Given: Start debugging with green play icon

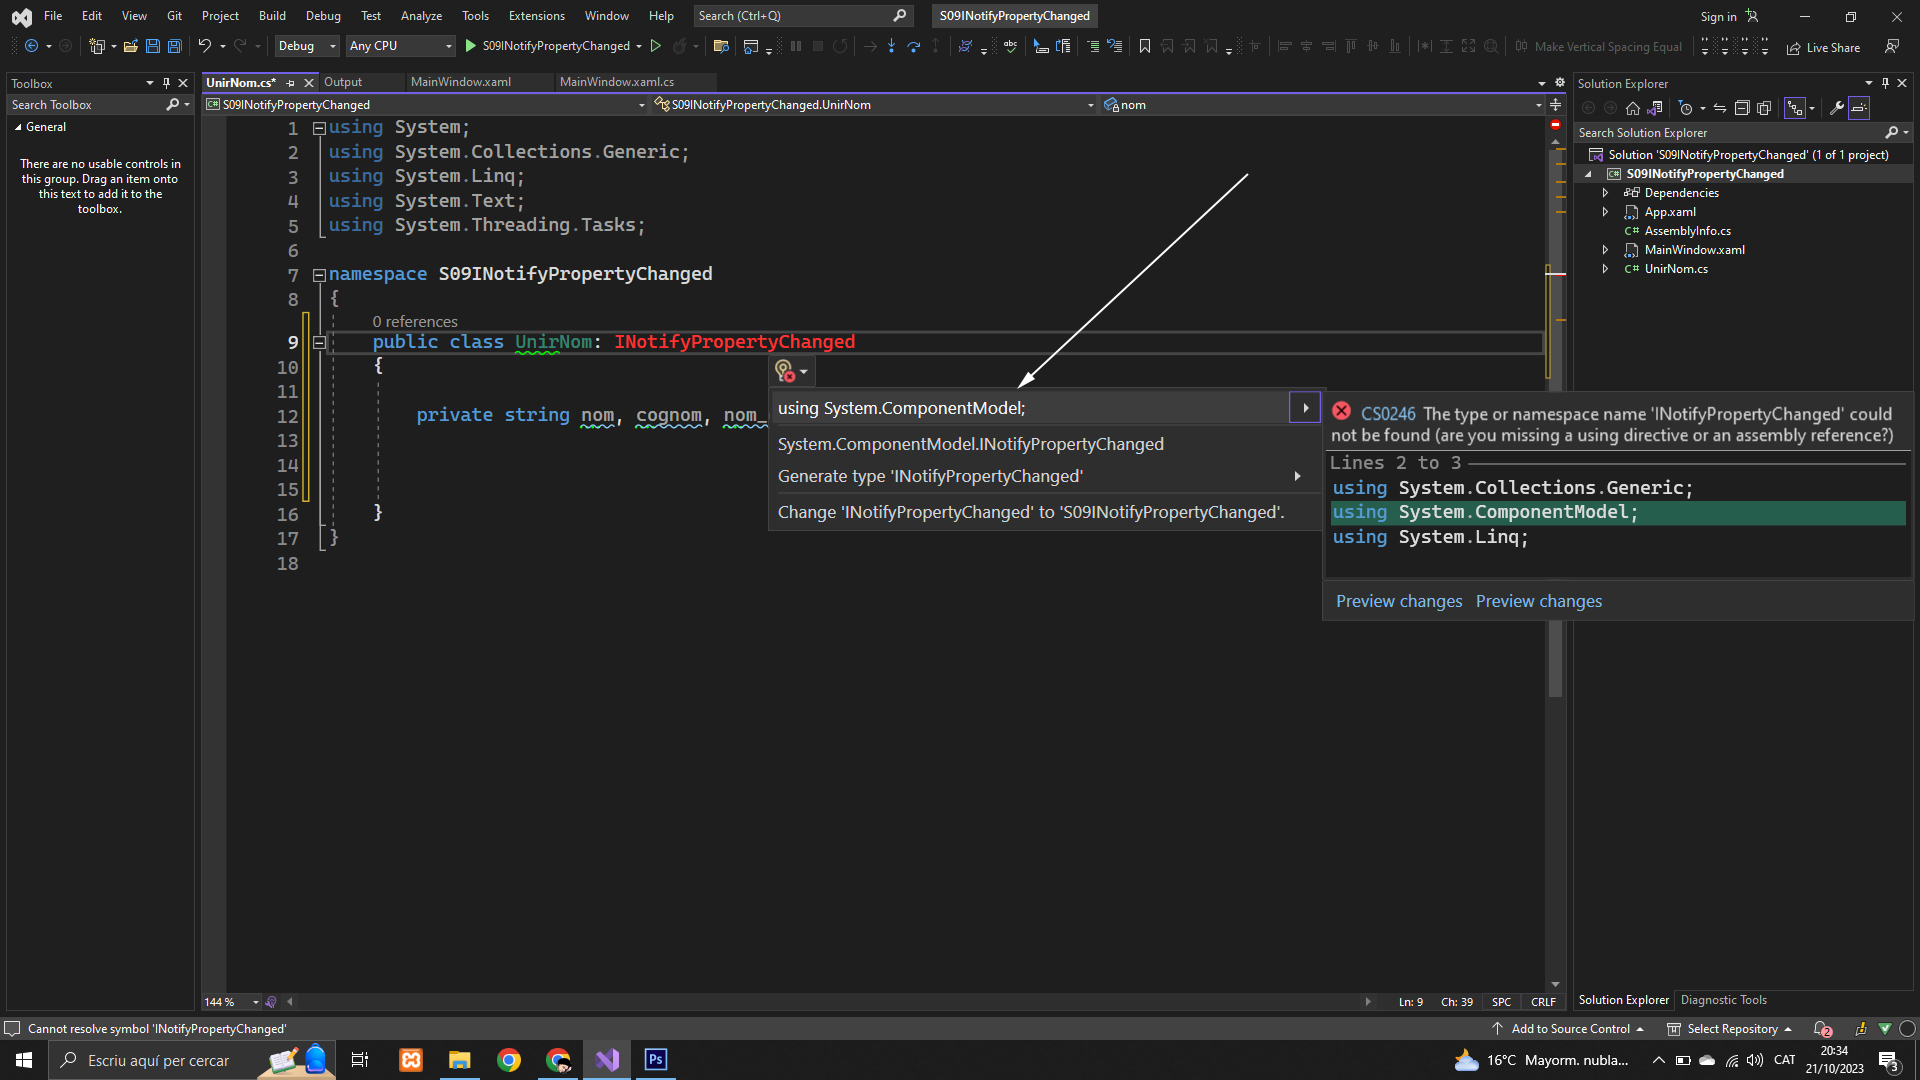Looking at the screenshot, I should point(470,46).
